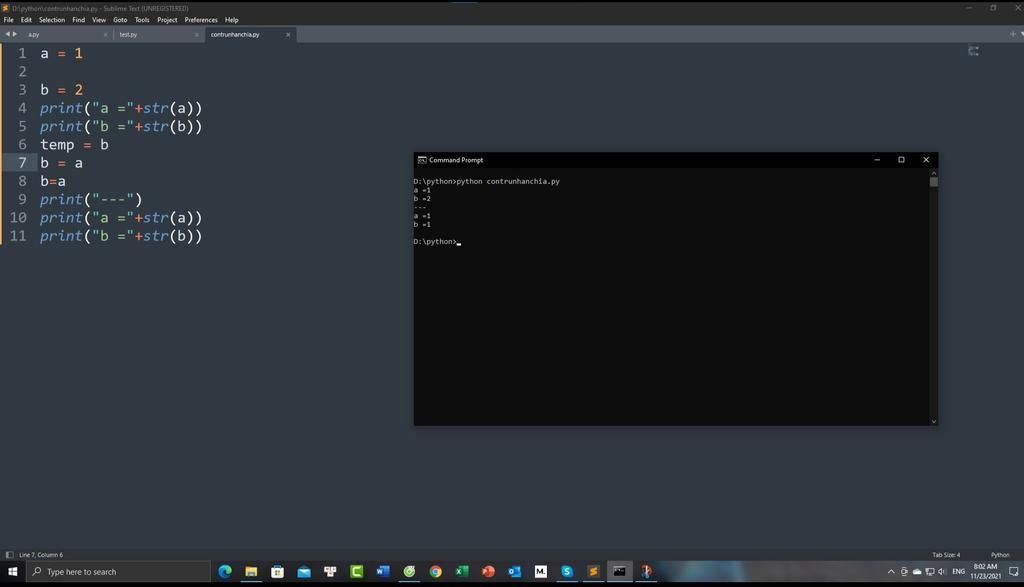The height and width of the screenshot is (587, 1024).
Task: Click the network icon in system tray
Action: pyautogui.click(x=929, y=571)
